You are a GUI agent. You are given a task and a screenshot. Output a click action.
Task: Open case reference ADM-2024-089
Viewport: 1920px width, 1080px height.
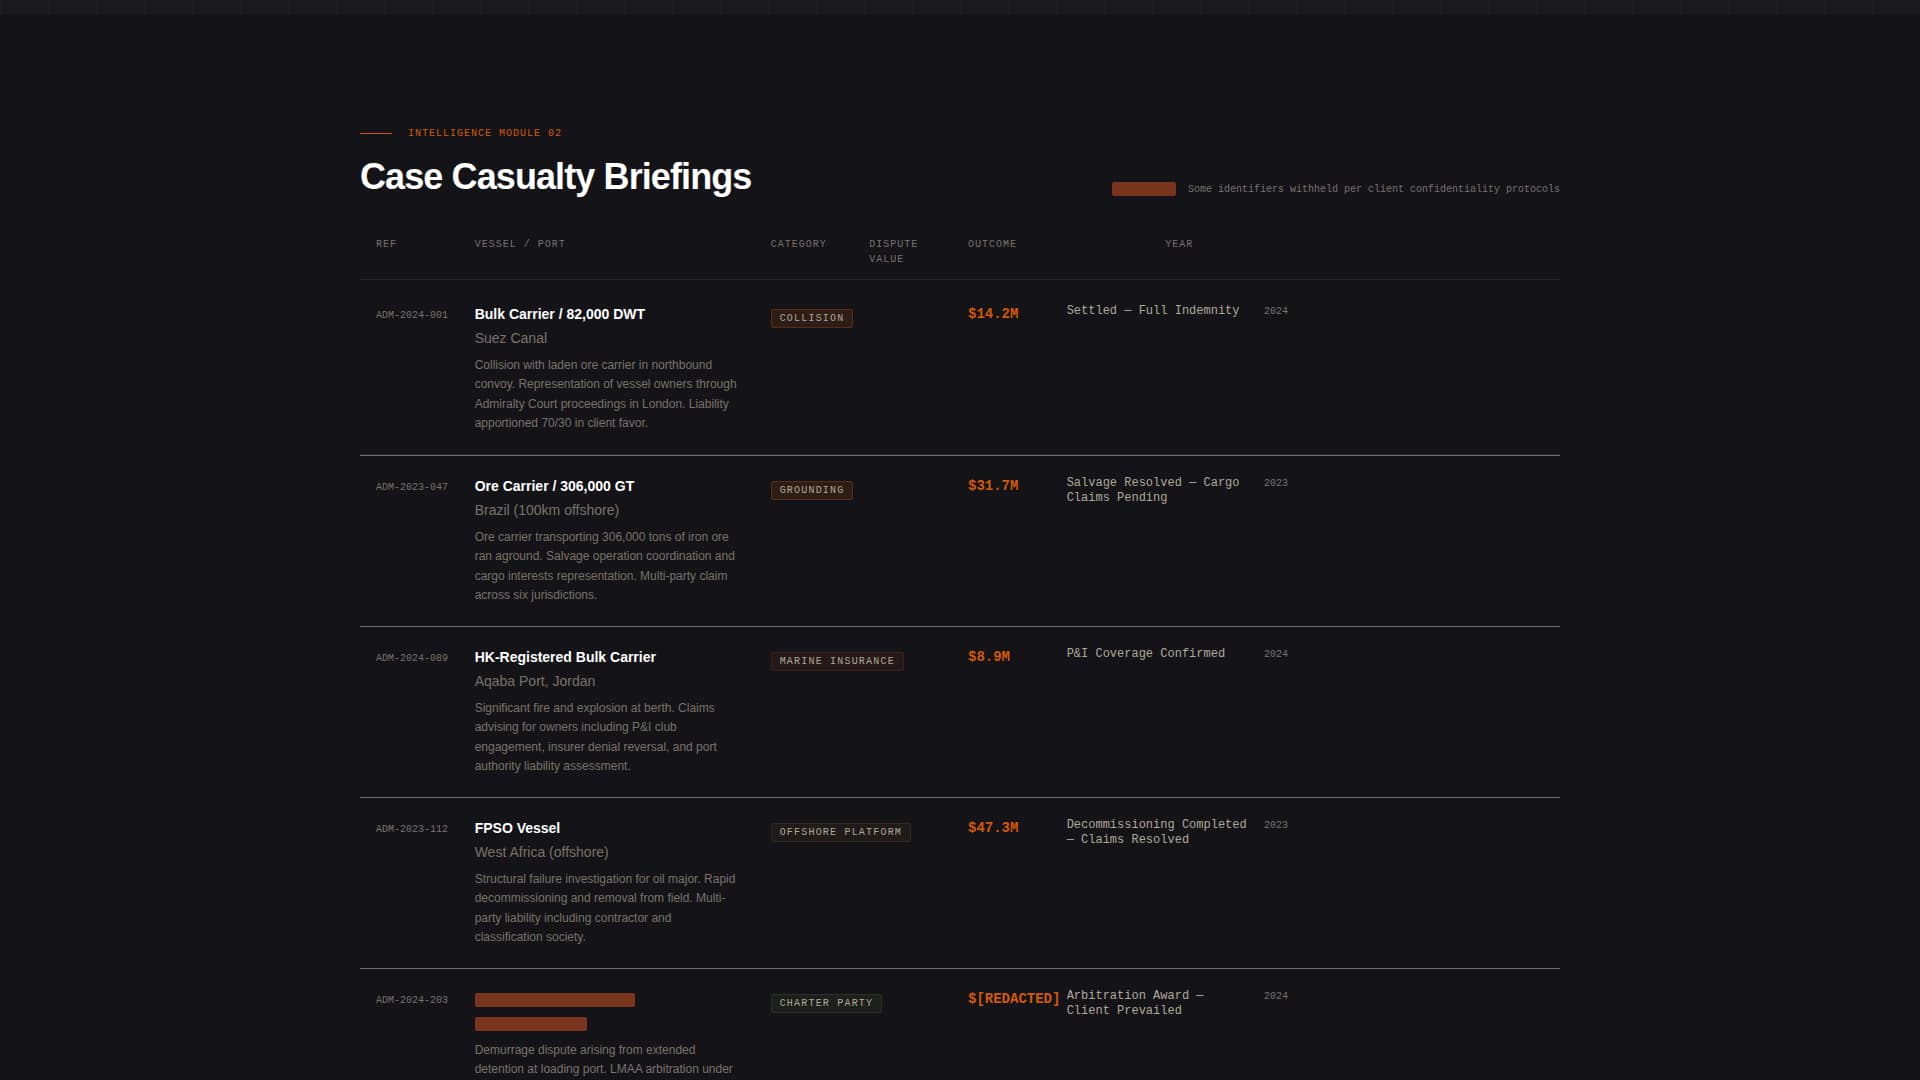(x=411, y=658)
